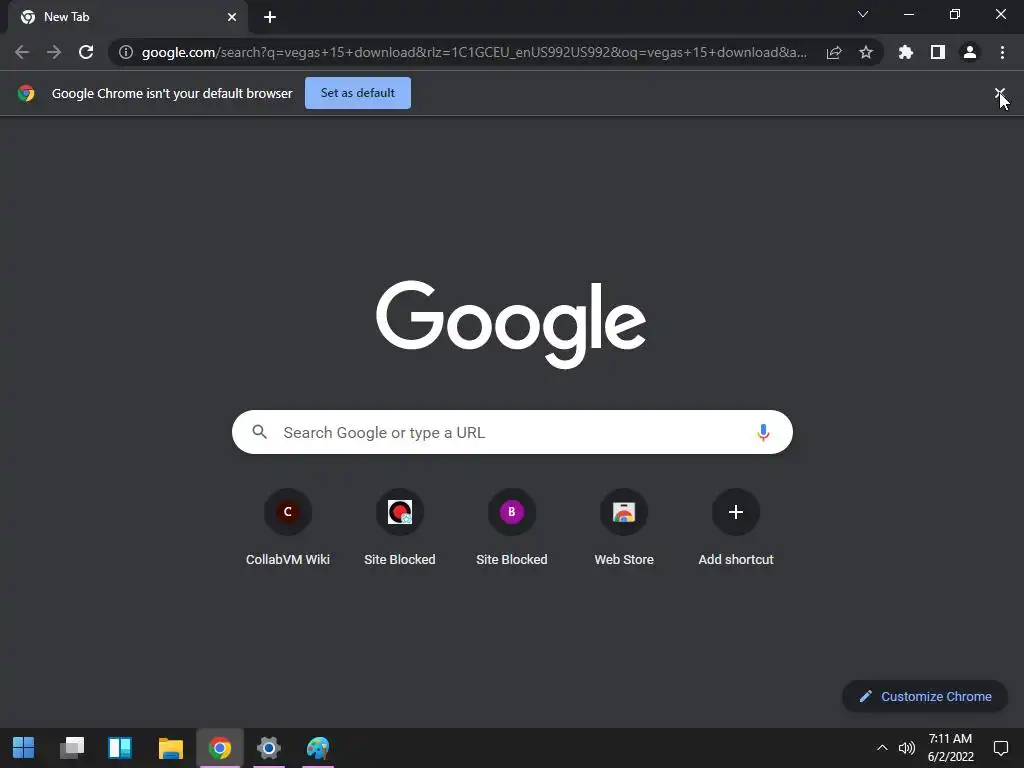Reload the page with the refresh icon
Image resolution: width=1024 pixels, height=768 pixels.
[86, 52]
